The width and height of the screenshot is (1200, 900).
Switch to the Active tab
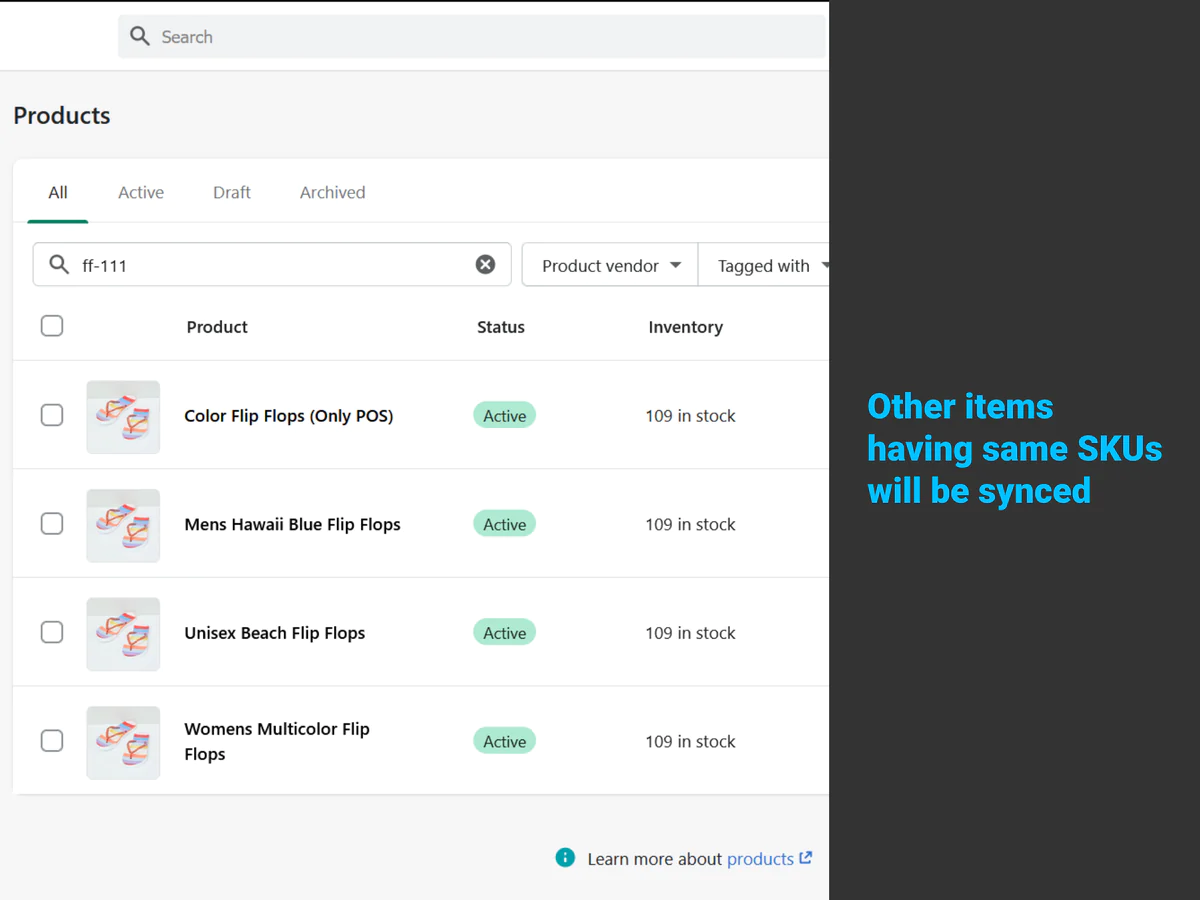141,192
